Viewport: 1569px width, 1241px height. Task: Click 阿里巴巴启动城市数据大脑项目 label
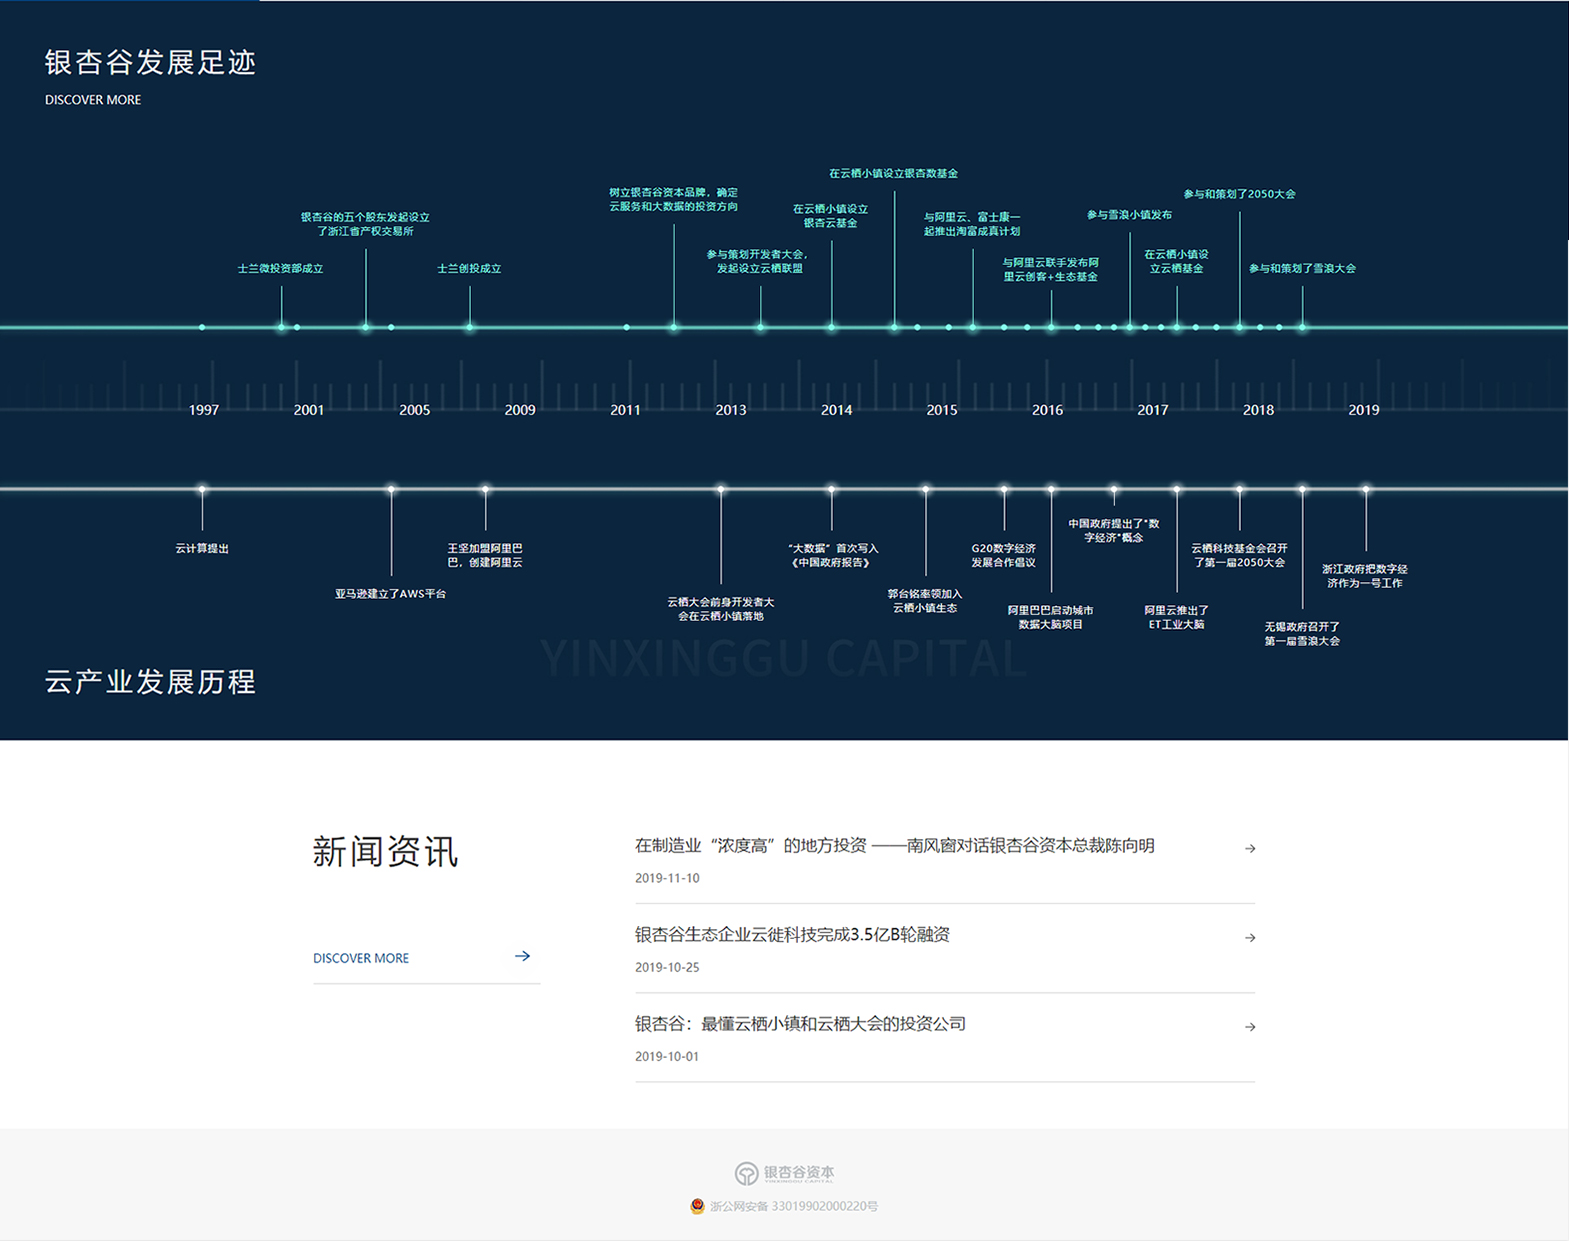tap(1050, 617)
